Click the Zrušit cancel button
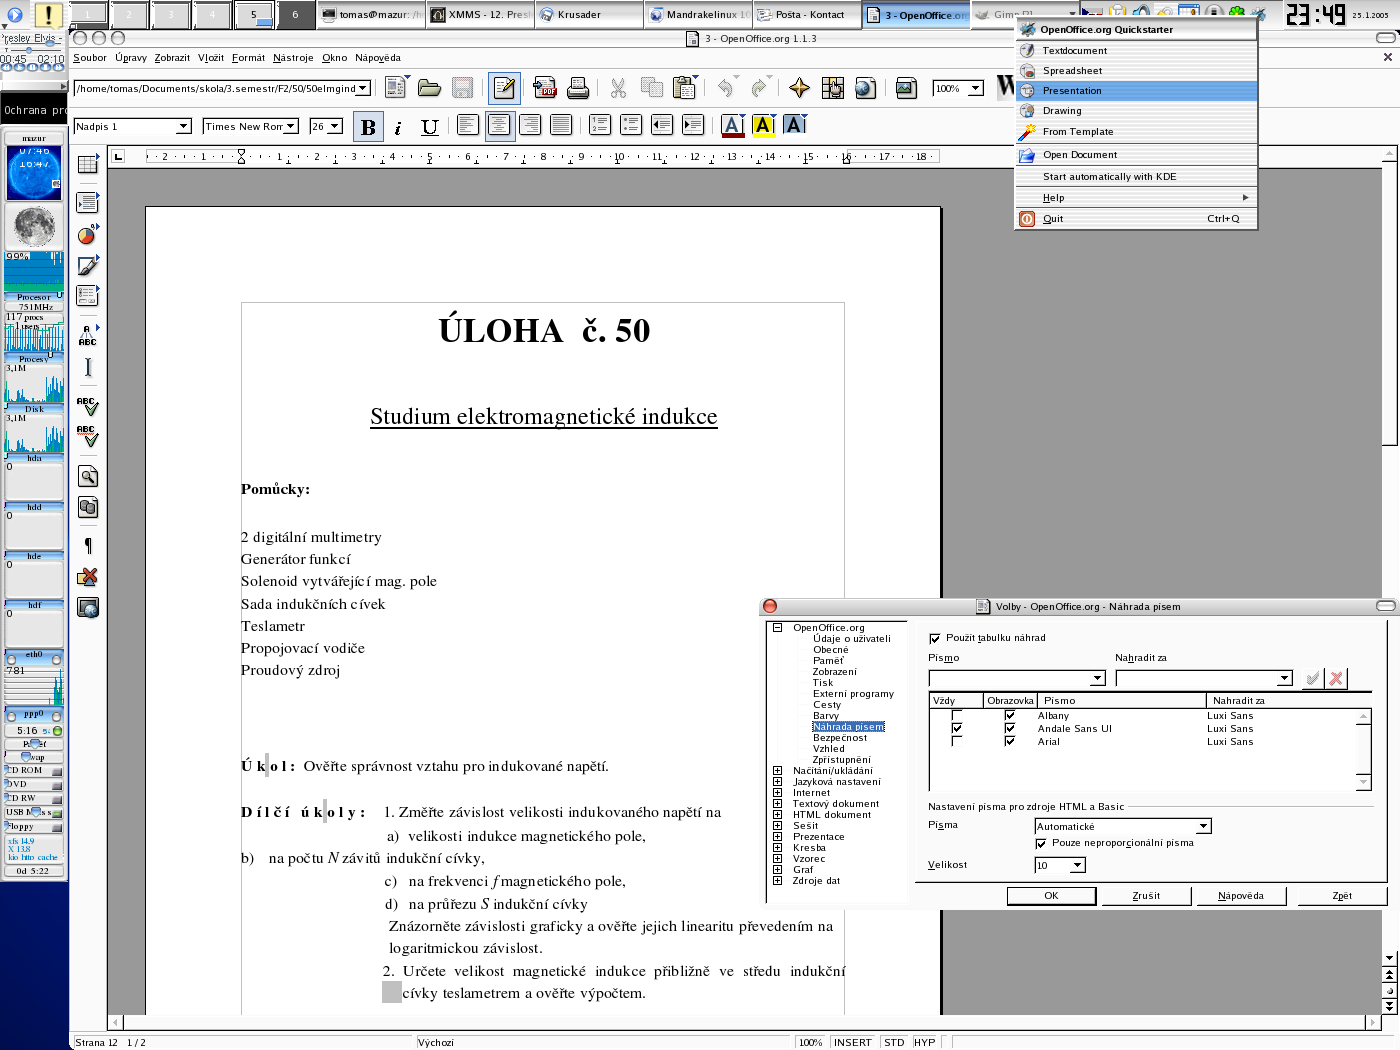This screenshot has height=1050, width=1400. pyautogui.click(x=1146, y=896)
